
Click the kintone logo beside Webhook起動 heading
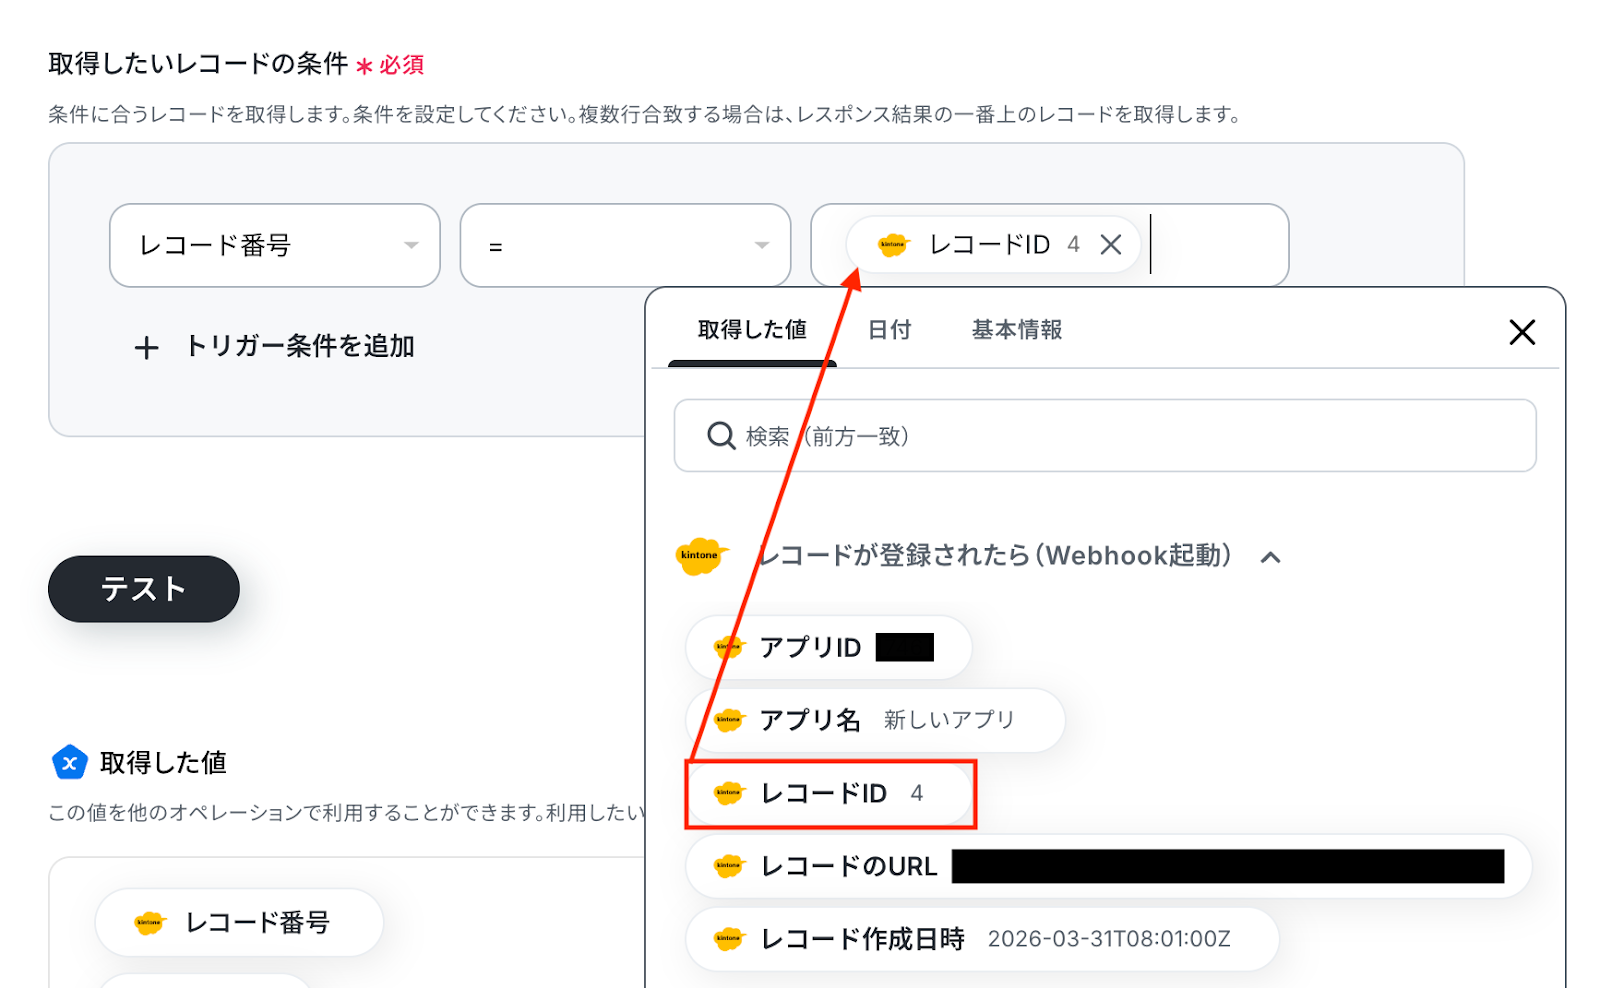tap(700, 556)
